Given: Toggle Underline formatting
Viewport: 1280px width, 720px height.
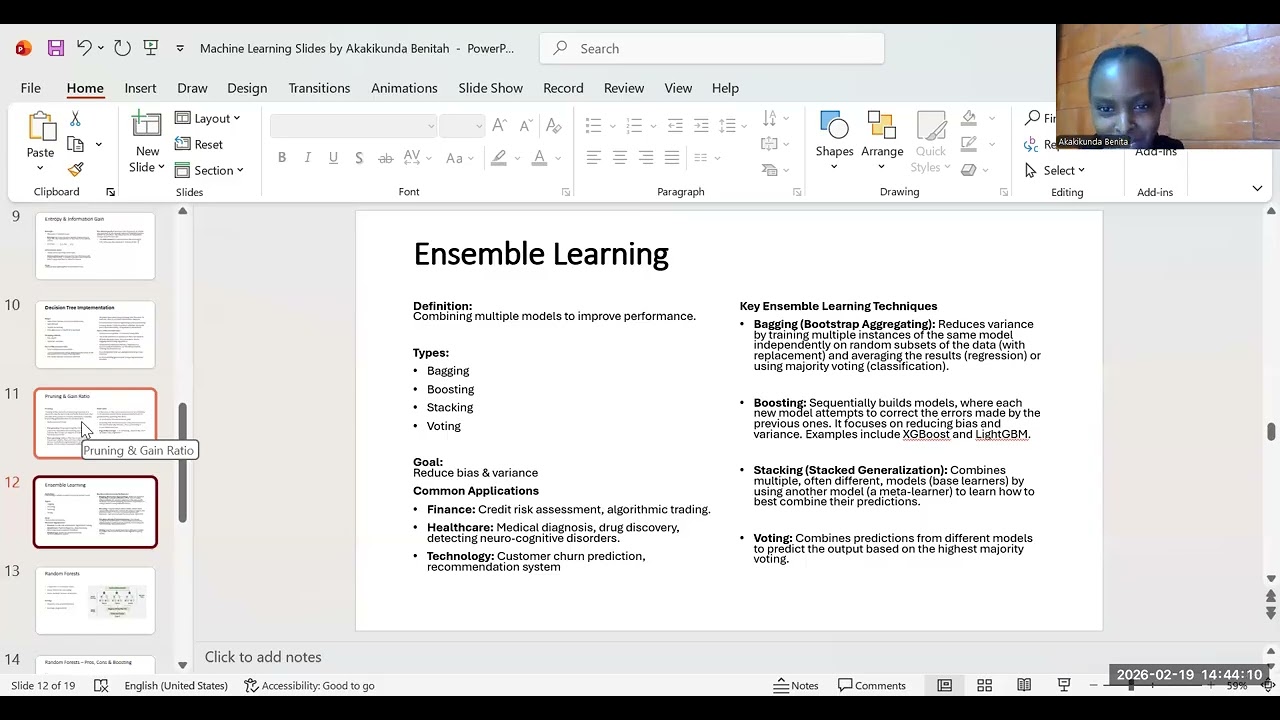Looking at the screenshot, I should (x=333, y=157).
